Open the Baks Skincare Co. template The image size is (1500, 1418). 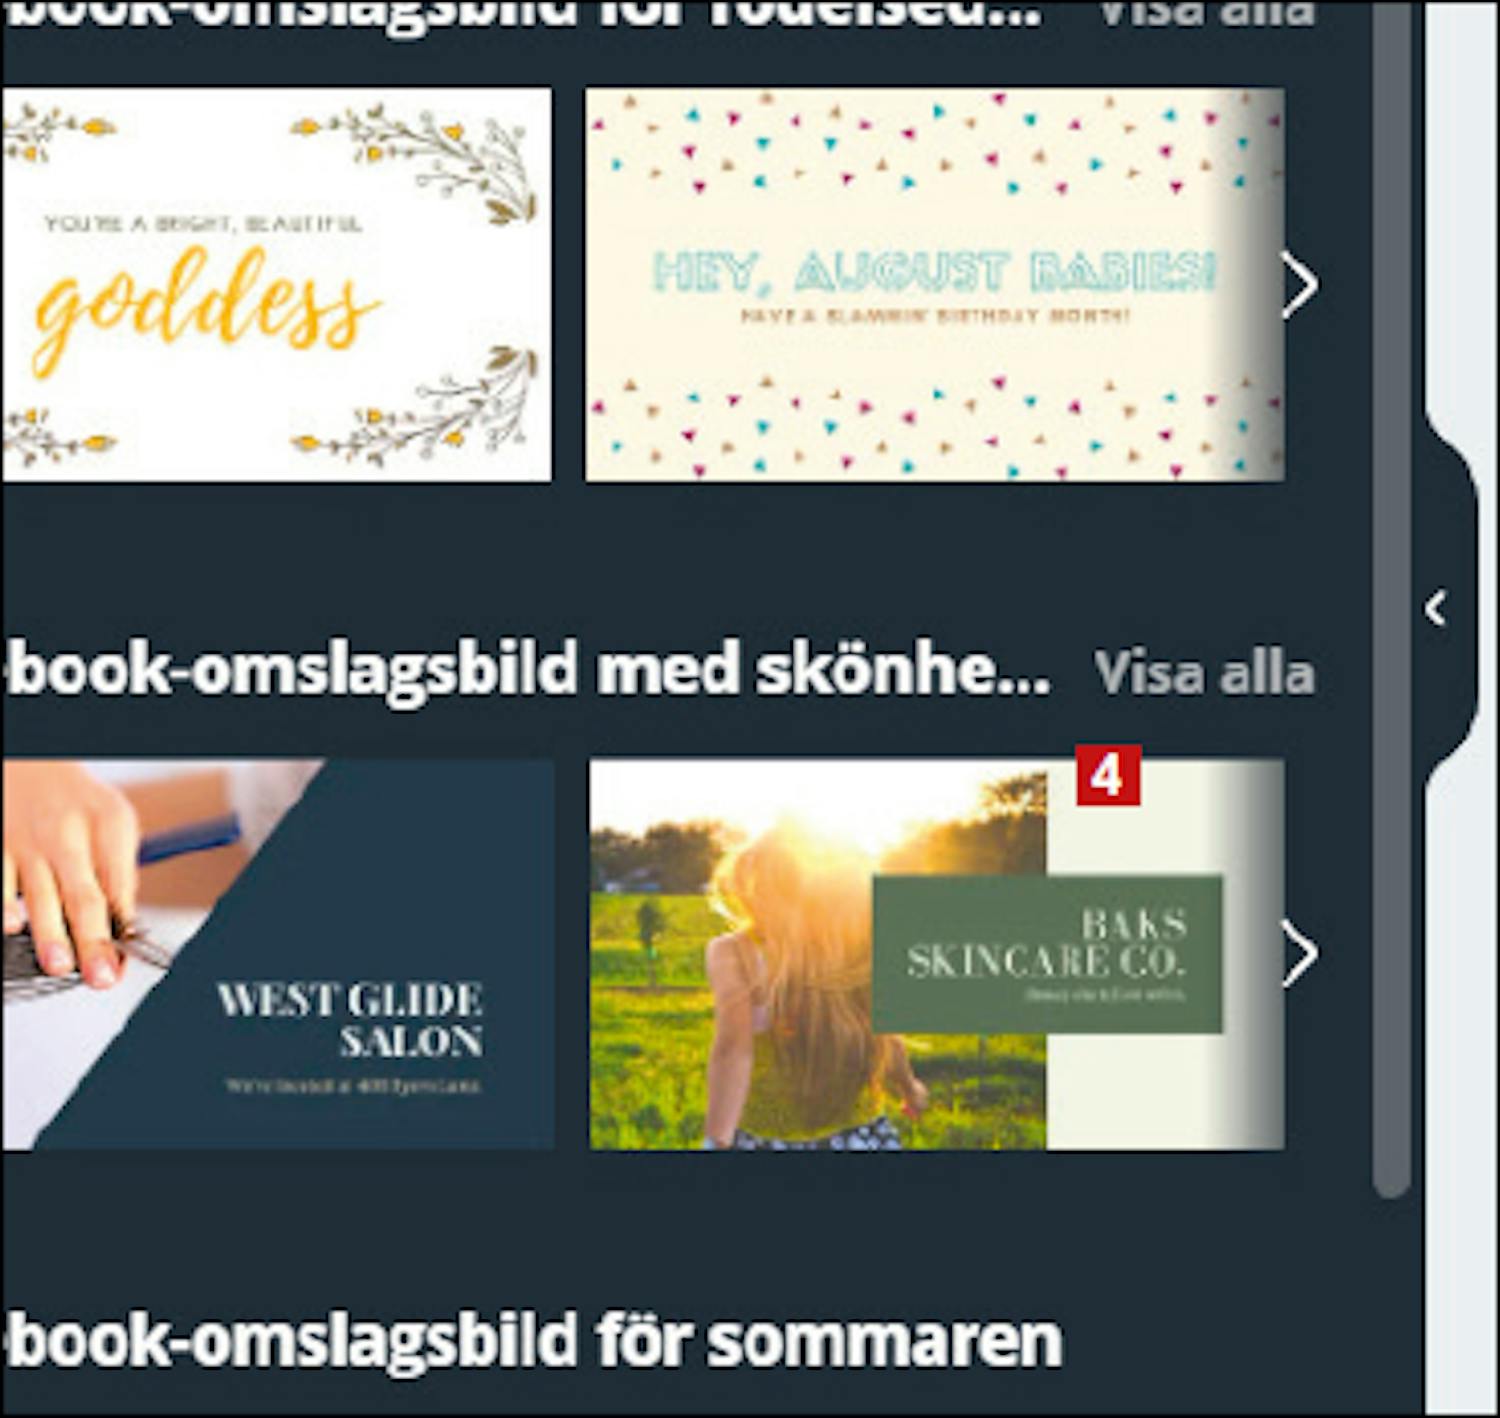coord(936,954)
